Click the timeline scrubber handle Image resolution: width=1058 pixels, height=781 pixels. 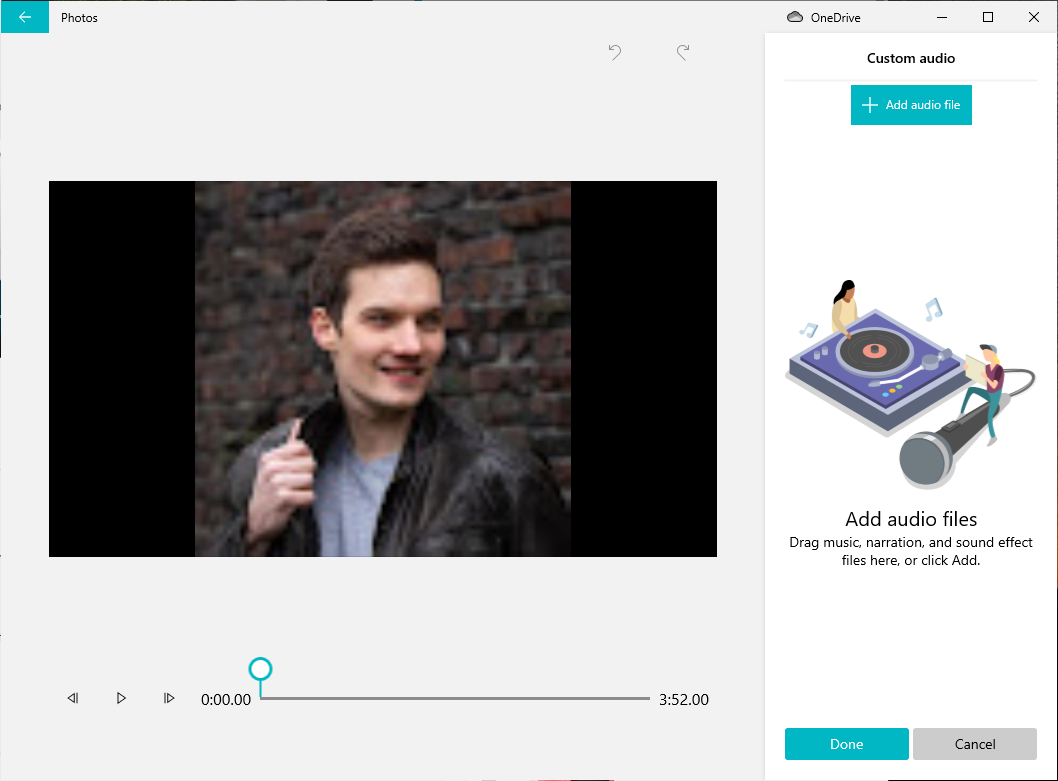[x=260, y=669]
